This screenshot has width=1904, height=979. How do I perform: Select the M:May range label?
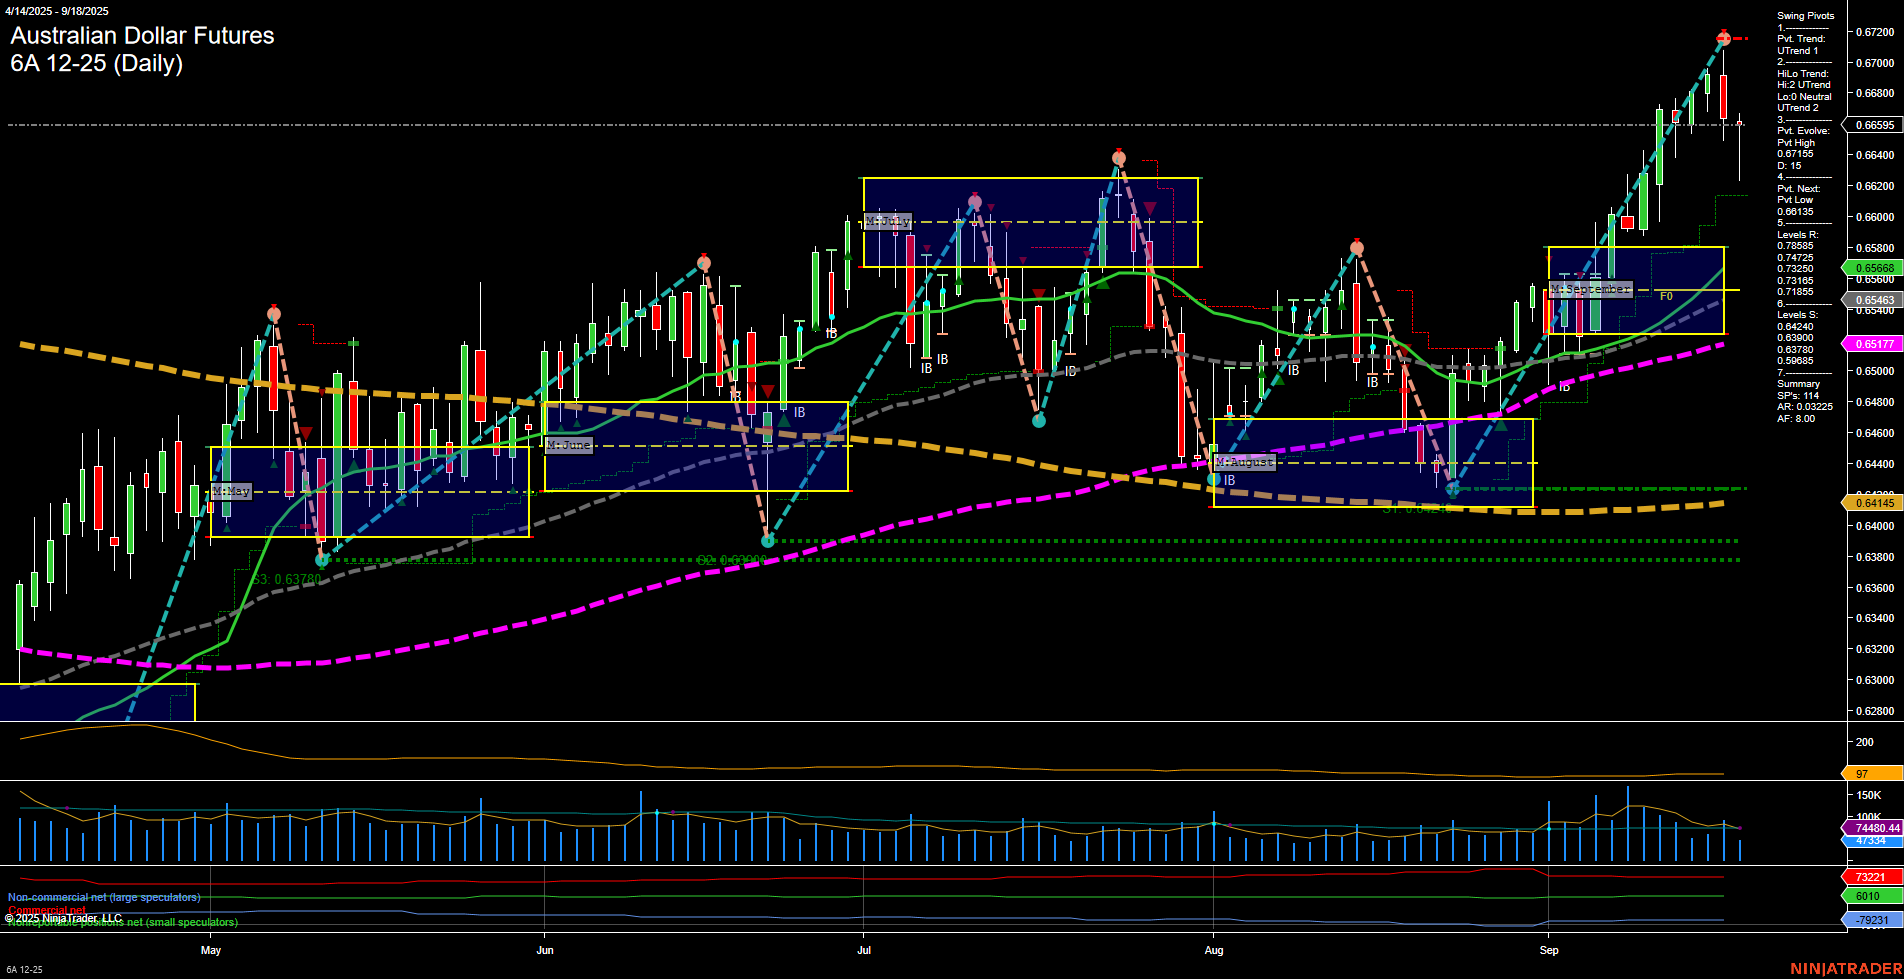click(231, 491)
